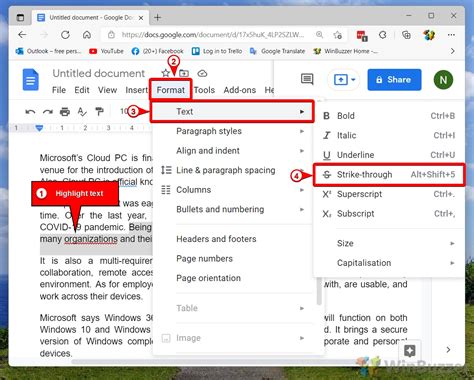Star the Untitled document
Viewport: 474px width, 380px height.
(166, 73)
